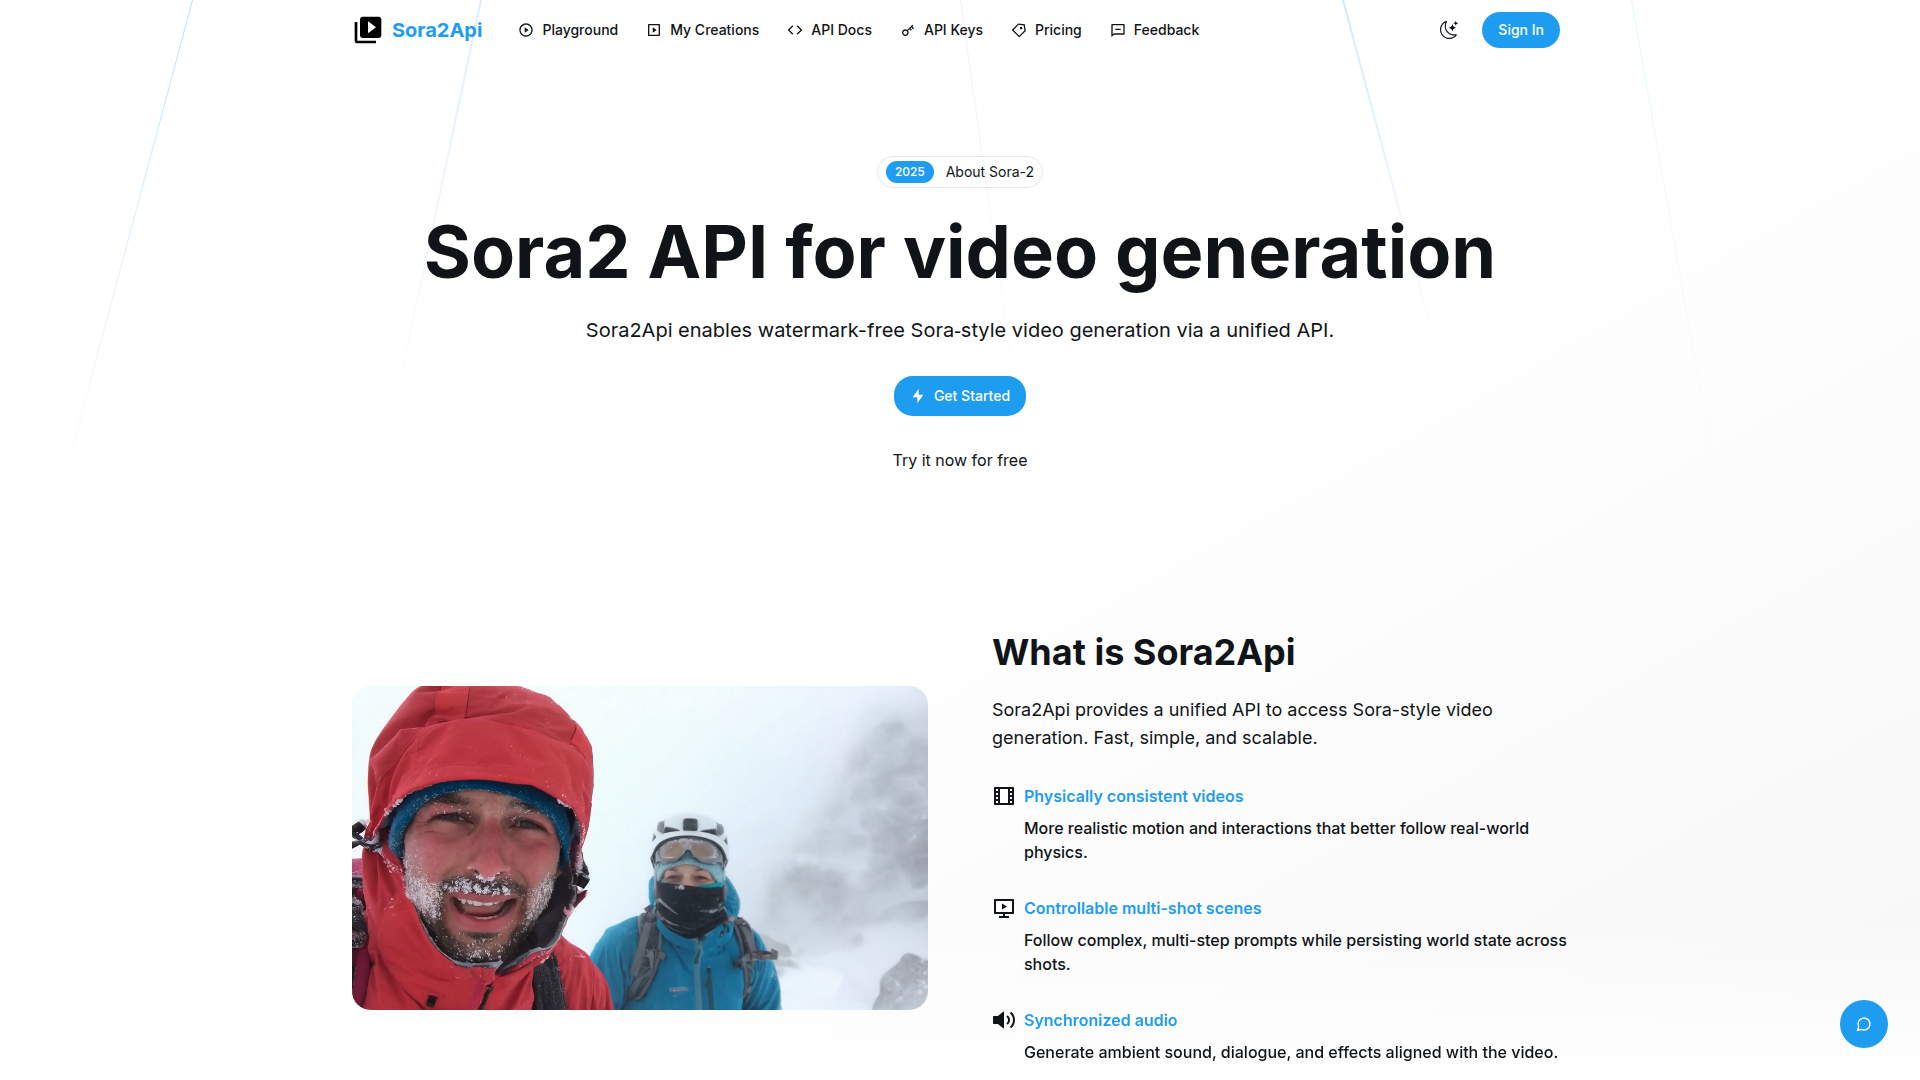Open the Feedback nav link
This screenshot has height=1080, width=1920.
point(1154,30)
